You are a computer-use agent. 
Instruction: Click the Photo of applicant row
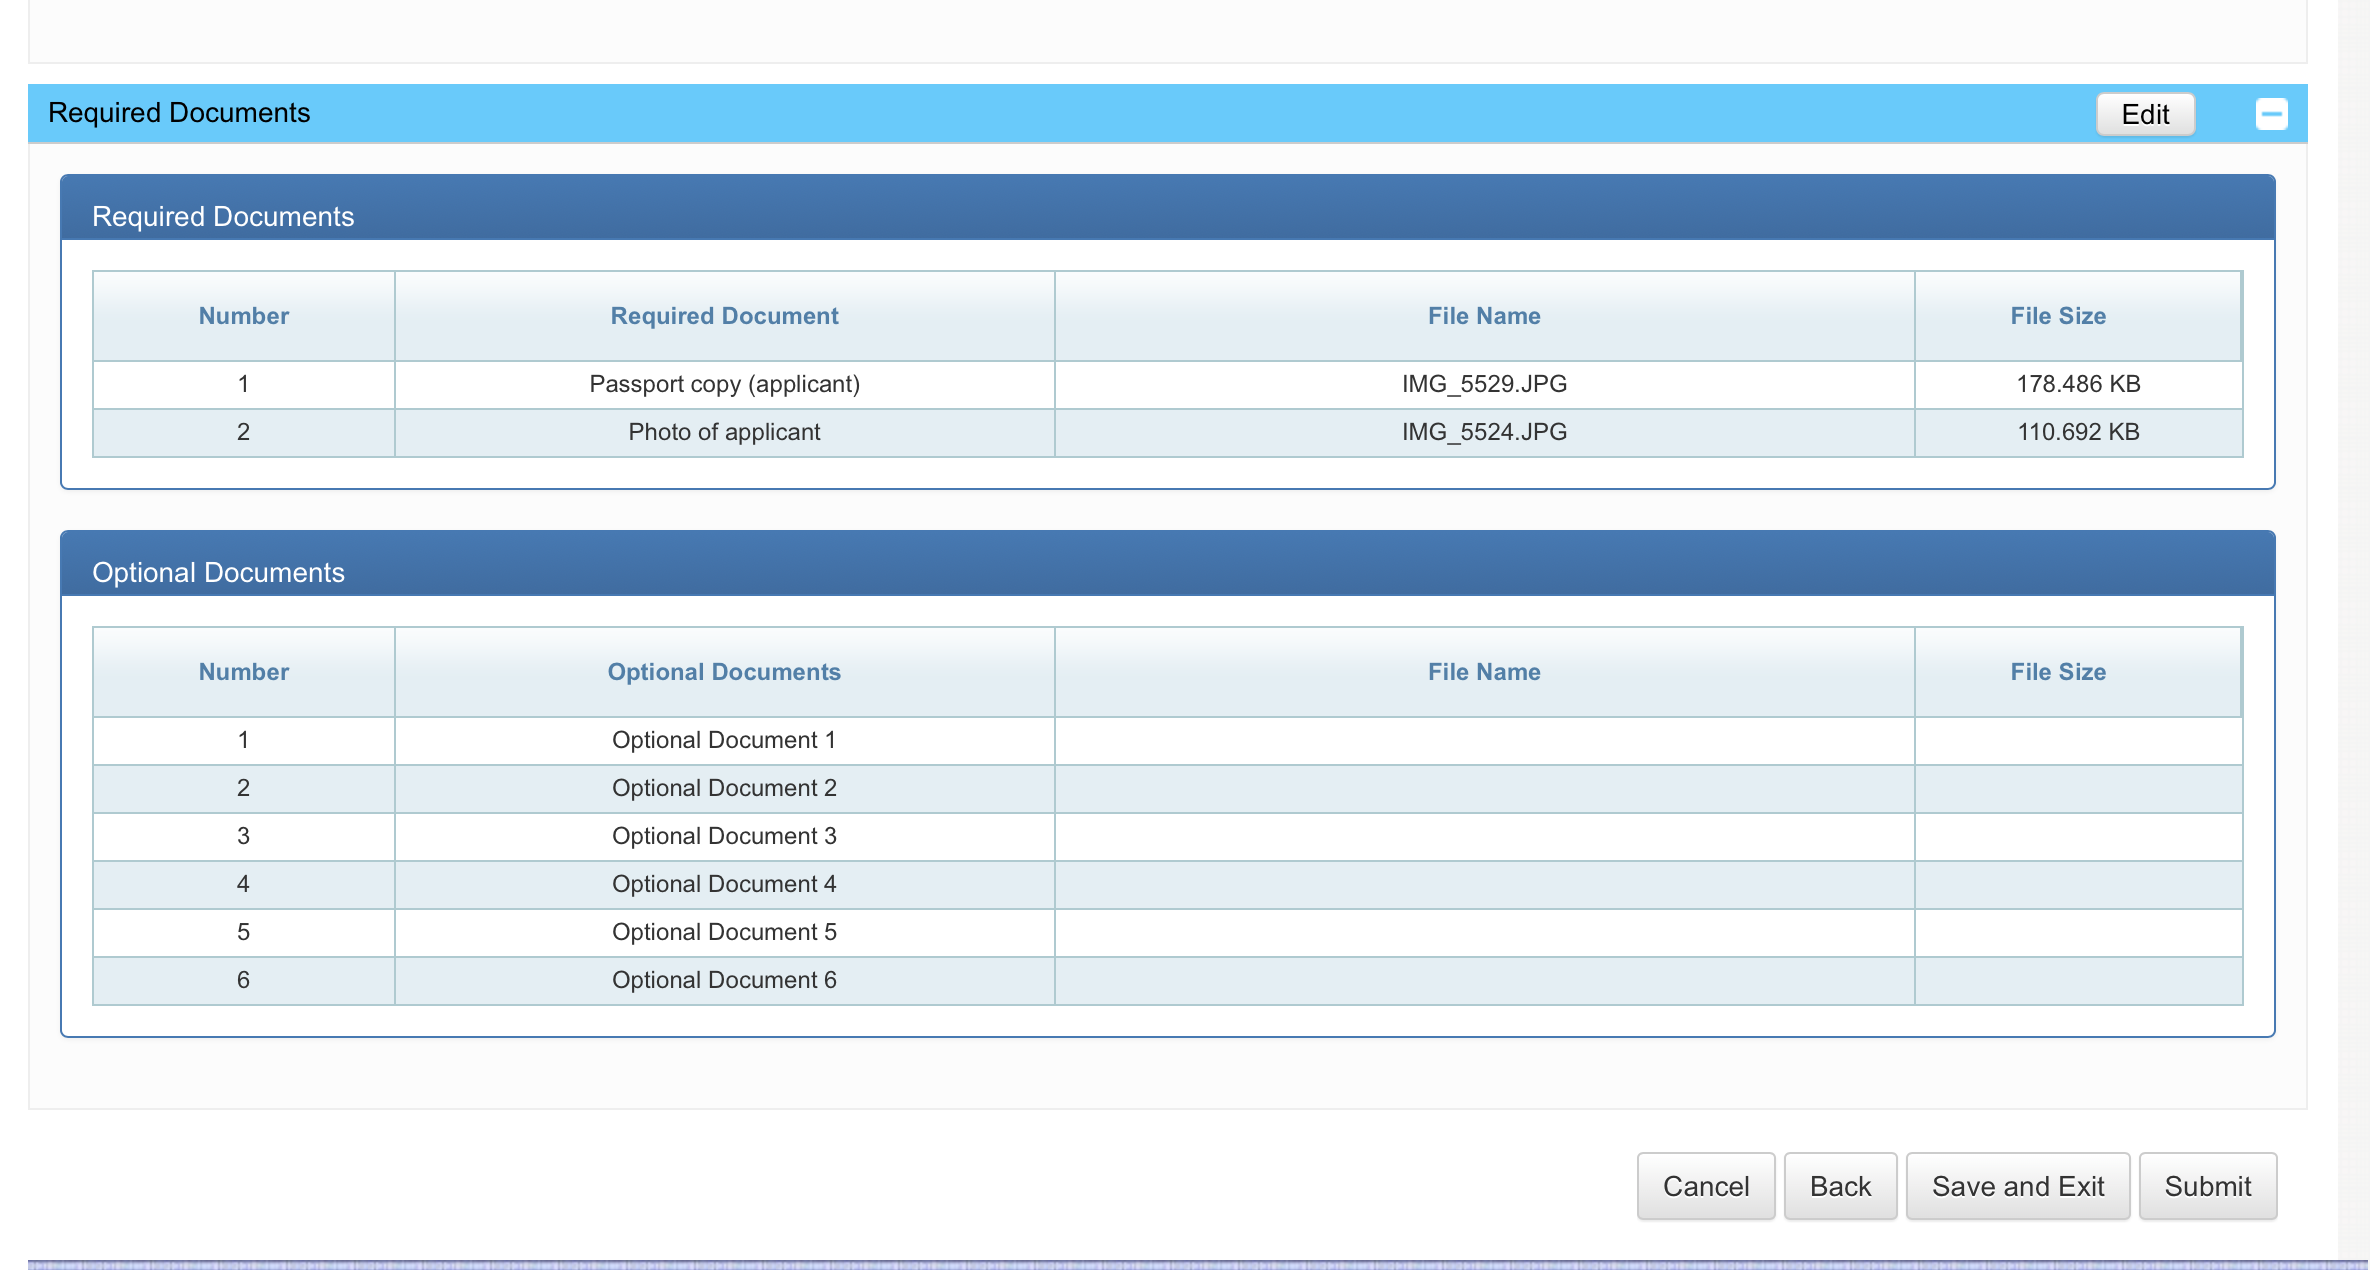724,432
